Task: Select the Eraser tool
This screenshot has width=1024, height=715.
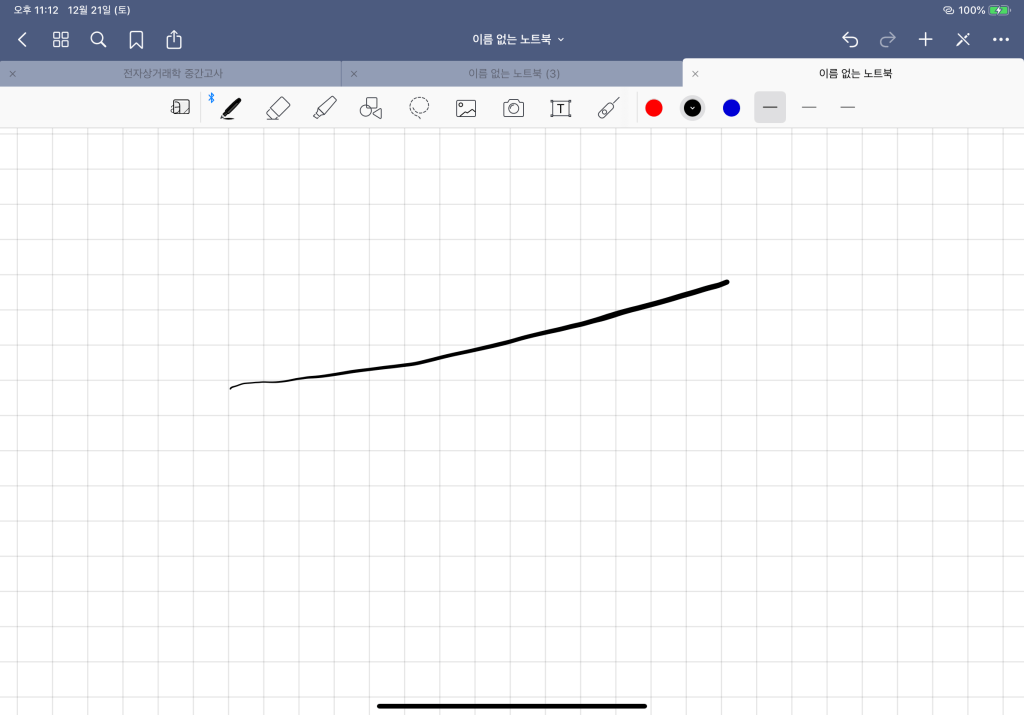Action: tap(278, 108)
